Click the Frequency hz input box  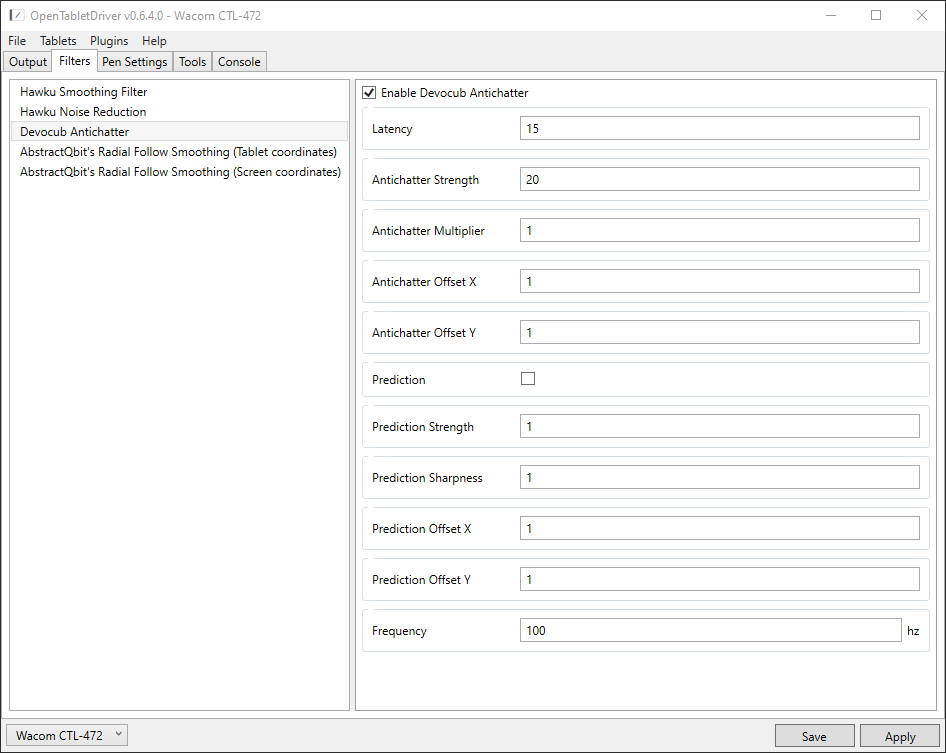point(710,630)
